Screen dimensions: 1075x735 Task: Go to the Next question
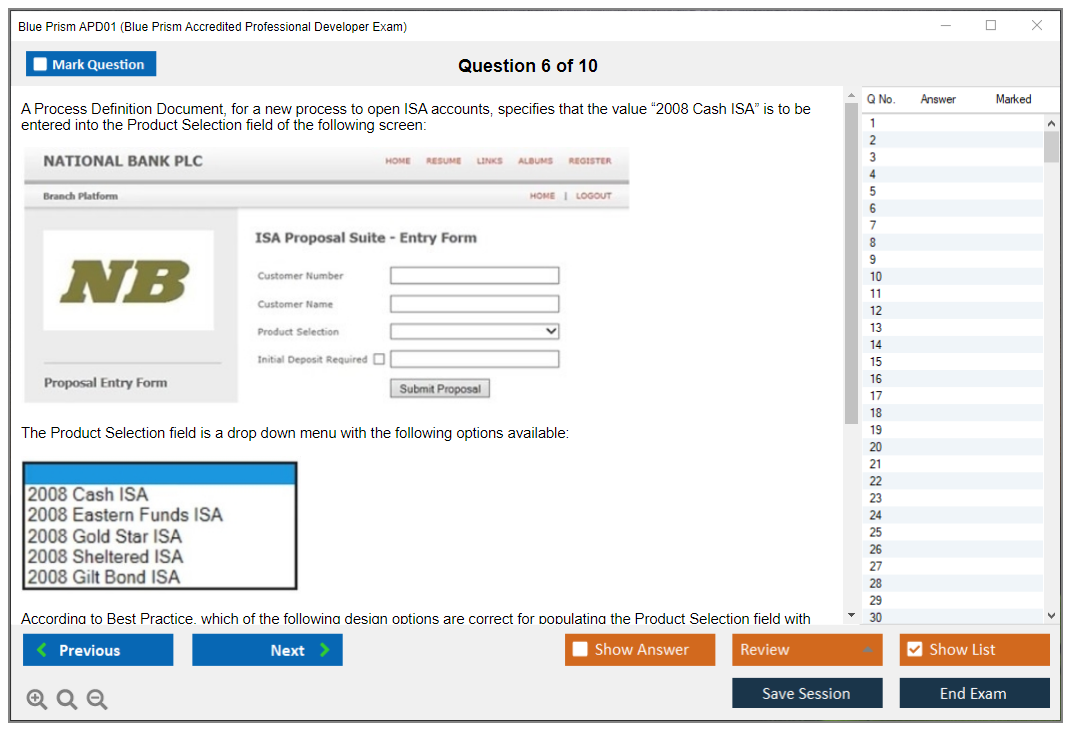267,650
